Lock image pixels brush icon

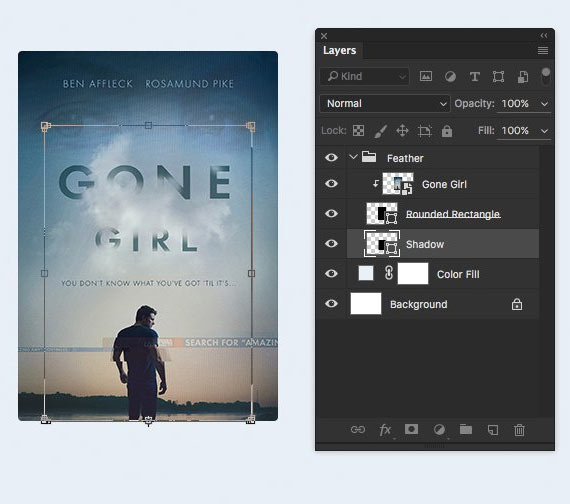click(381, 131)
